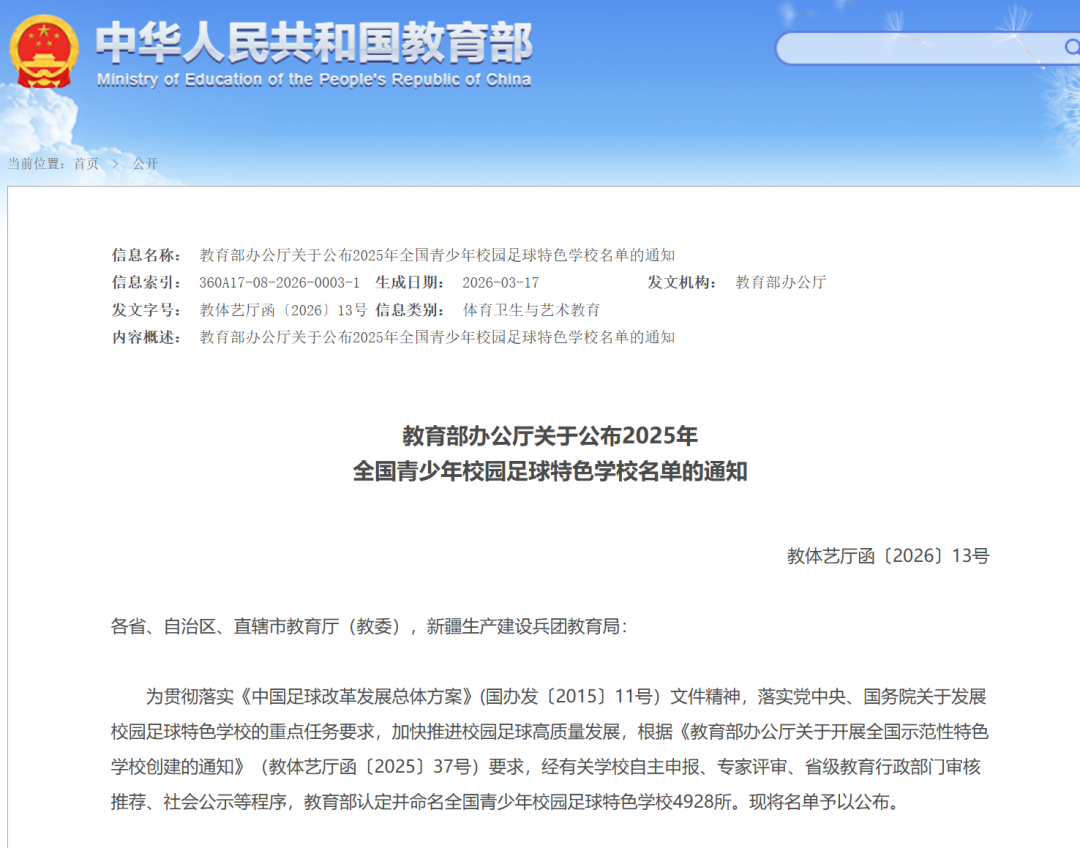Click the 信息名称 notice title value
The width and height of the screenshot is (1080, 848).
pos(437,255)
